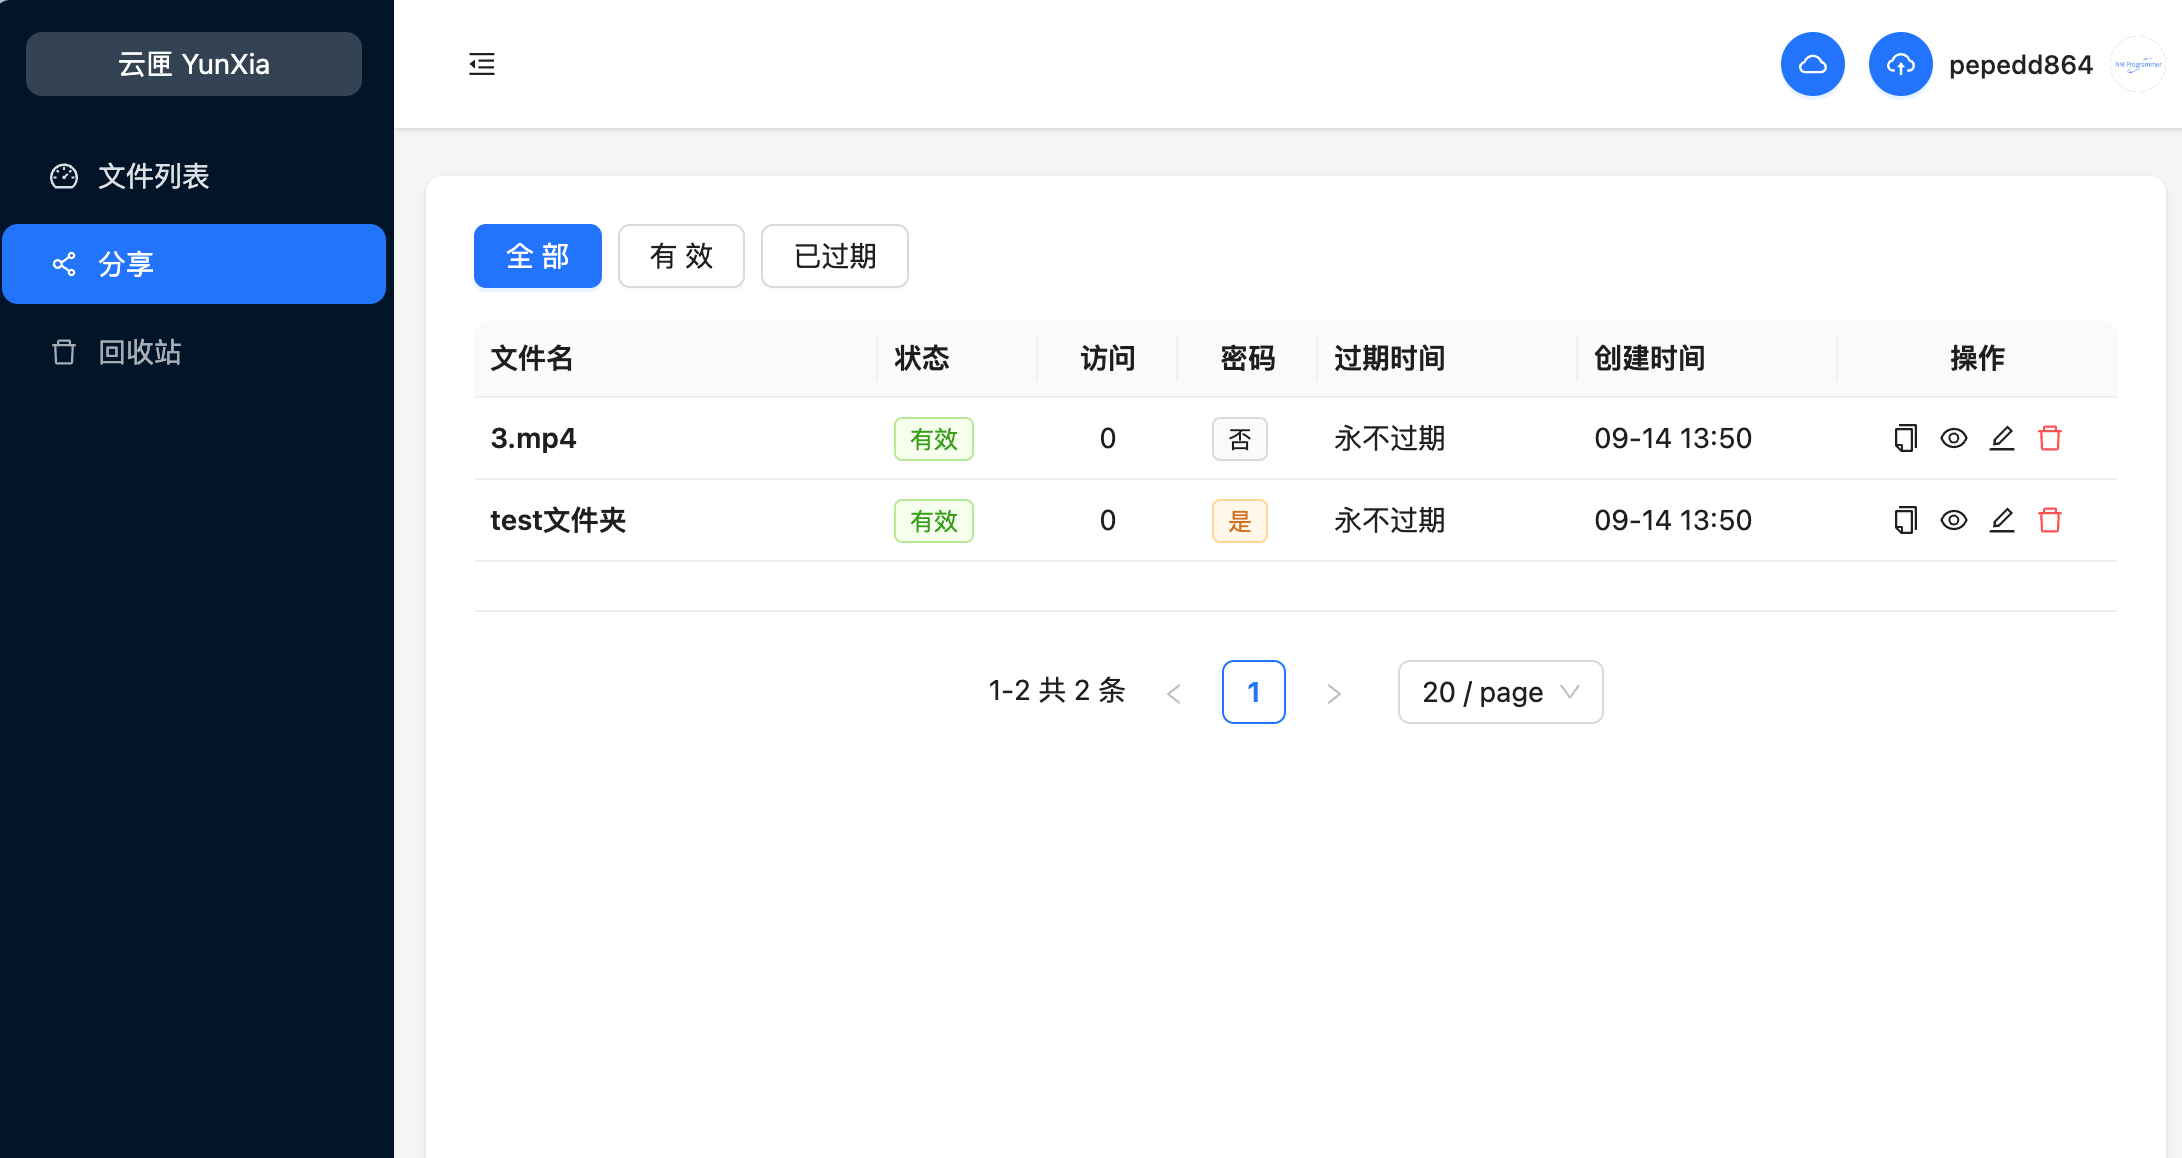Viewport: 2182px width, 1158px height.
Task: Open the 20 / page size dropdown
Action: [1499, 692]
